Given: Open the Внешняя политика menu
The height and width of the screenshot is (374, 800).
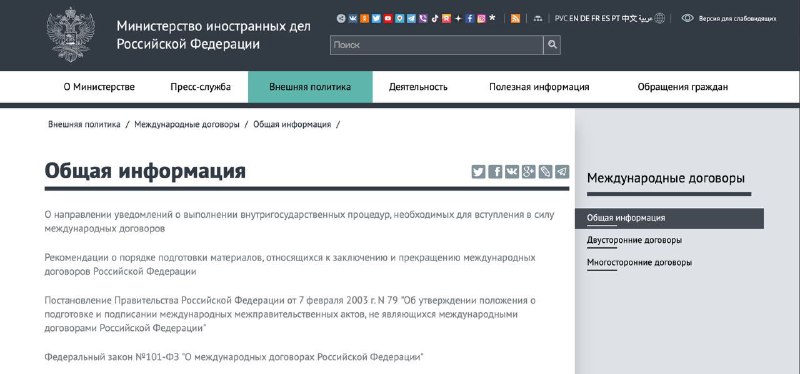Looking at the screenshot, I should [x=310, y=87].
